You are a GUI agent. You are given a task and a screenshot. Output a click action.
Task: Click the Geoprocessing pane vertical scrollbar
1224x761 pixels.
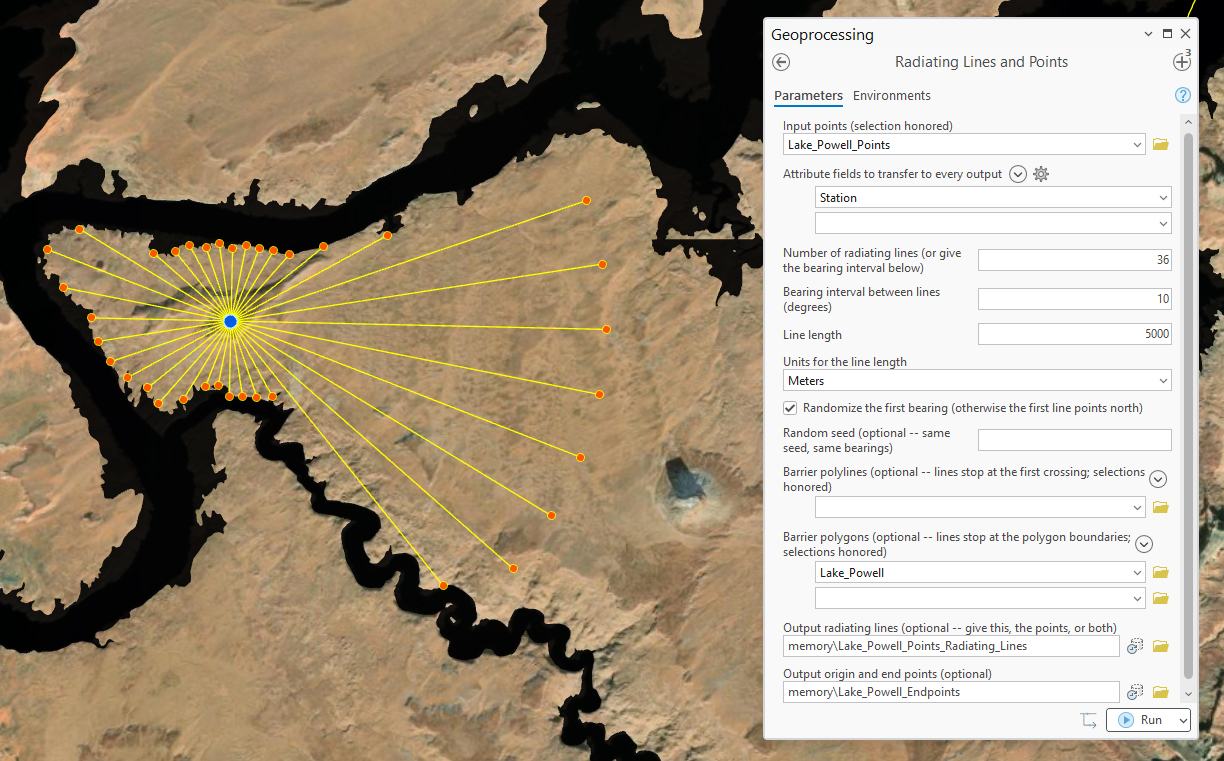pyautogui.click(x=1188, y=404)
